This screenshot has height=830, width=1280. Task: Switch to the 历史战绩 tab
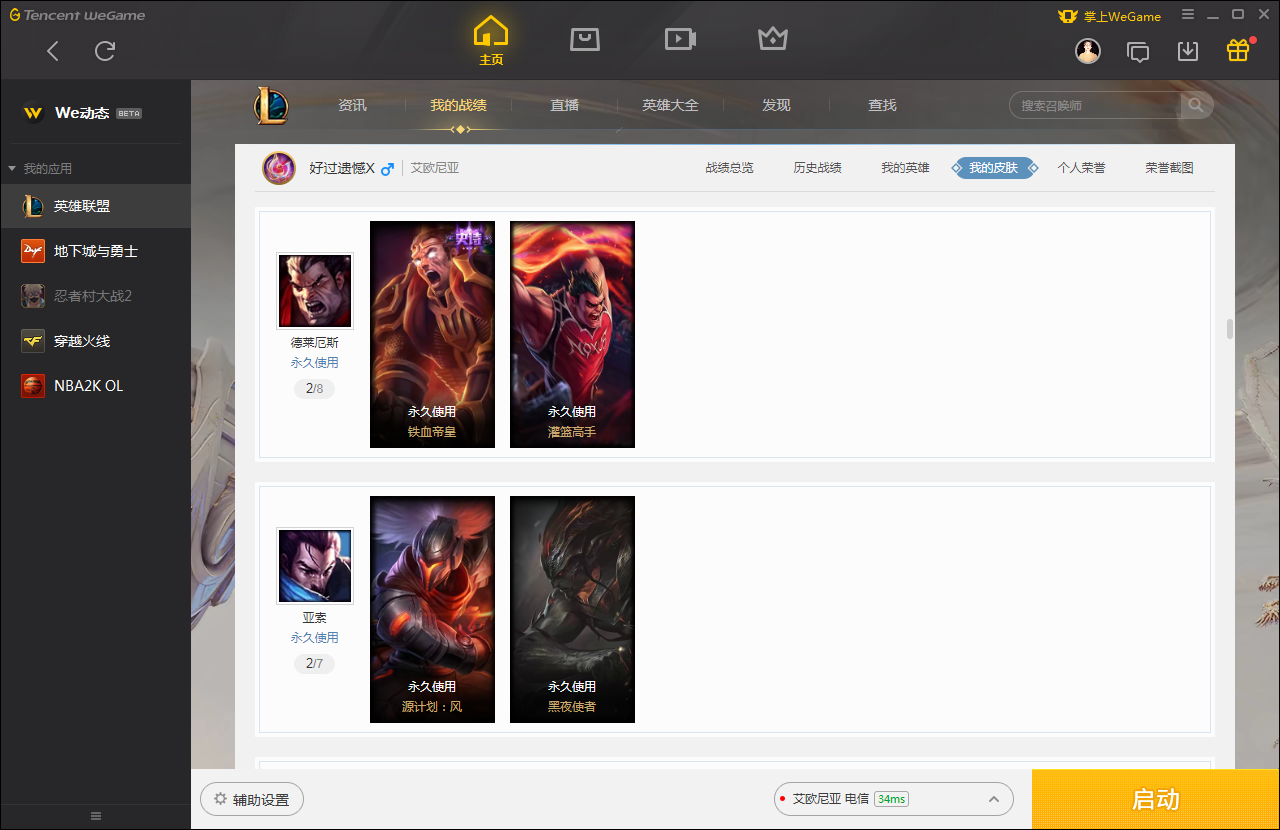click(817, 168)
